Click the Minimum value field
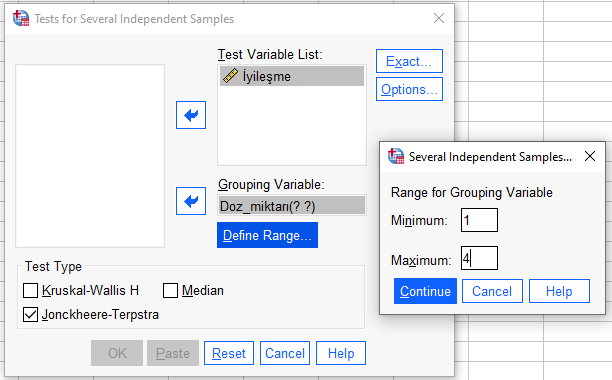Viewport: 612px width, 380px height. 479,220
